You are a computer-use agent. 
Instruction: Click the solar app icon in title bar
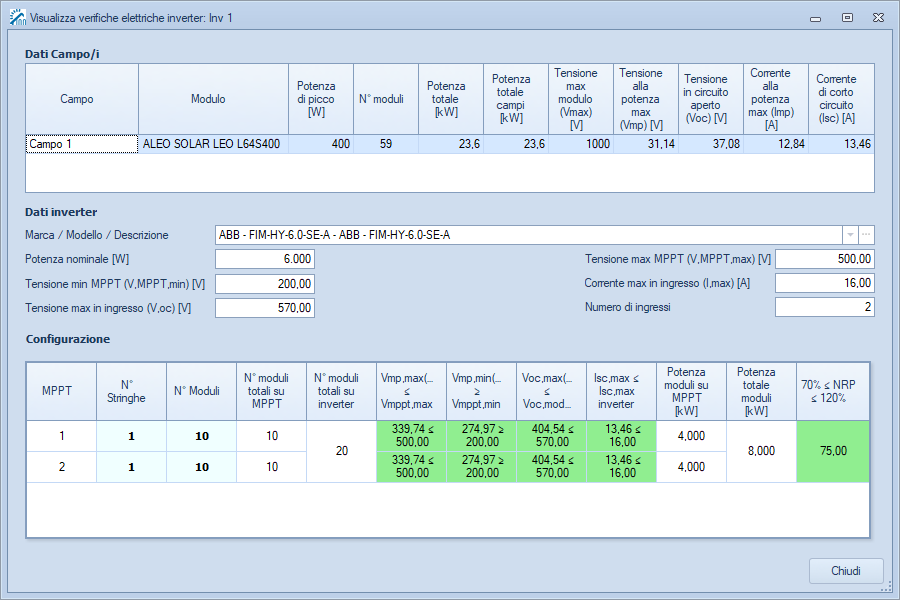(18, 17)
